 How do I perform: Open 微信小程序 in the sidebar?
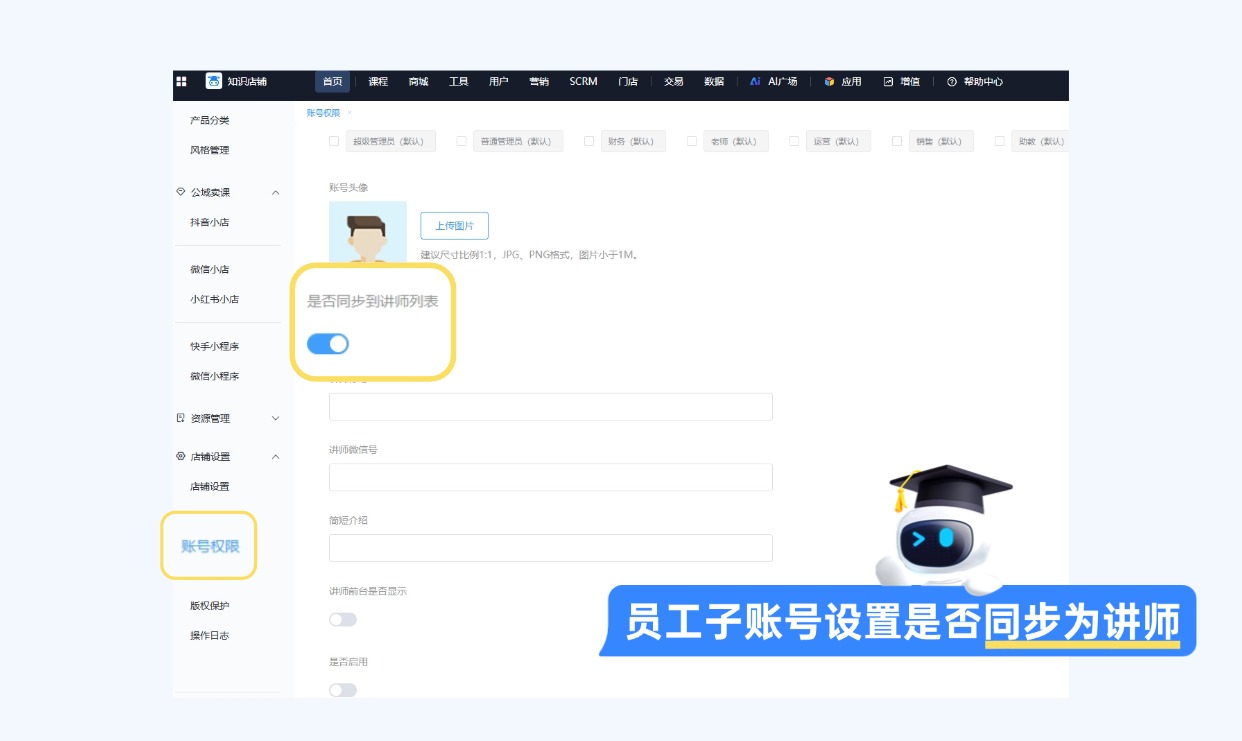click(215, 376)
